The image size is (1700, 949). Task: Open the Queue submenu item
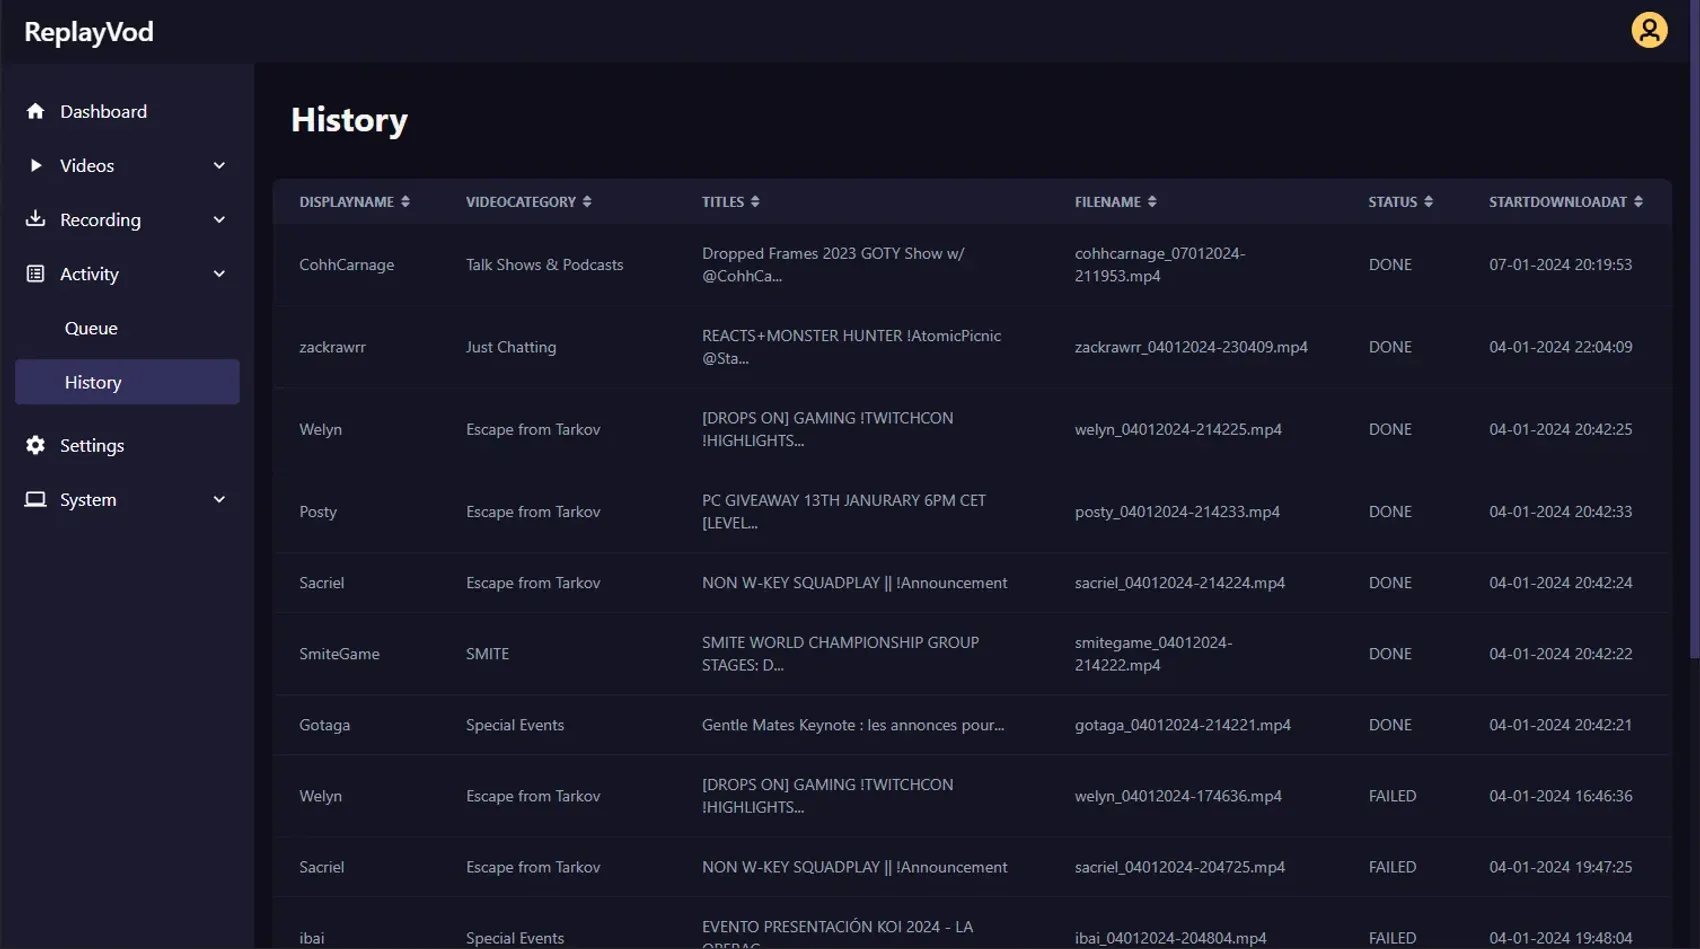click(91, 328)
